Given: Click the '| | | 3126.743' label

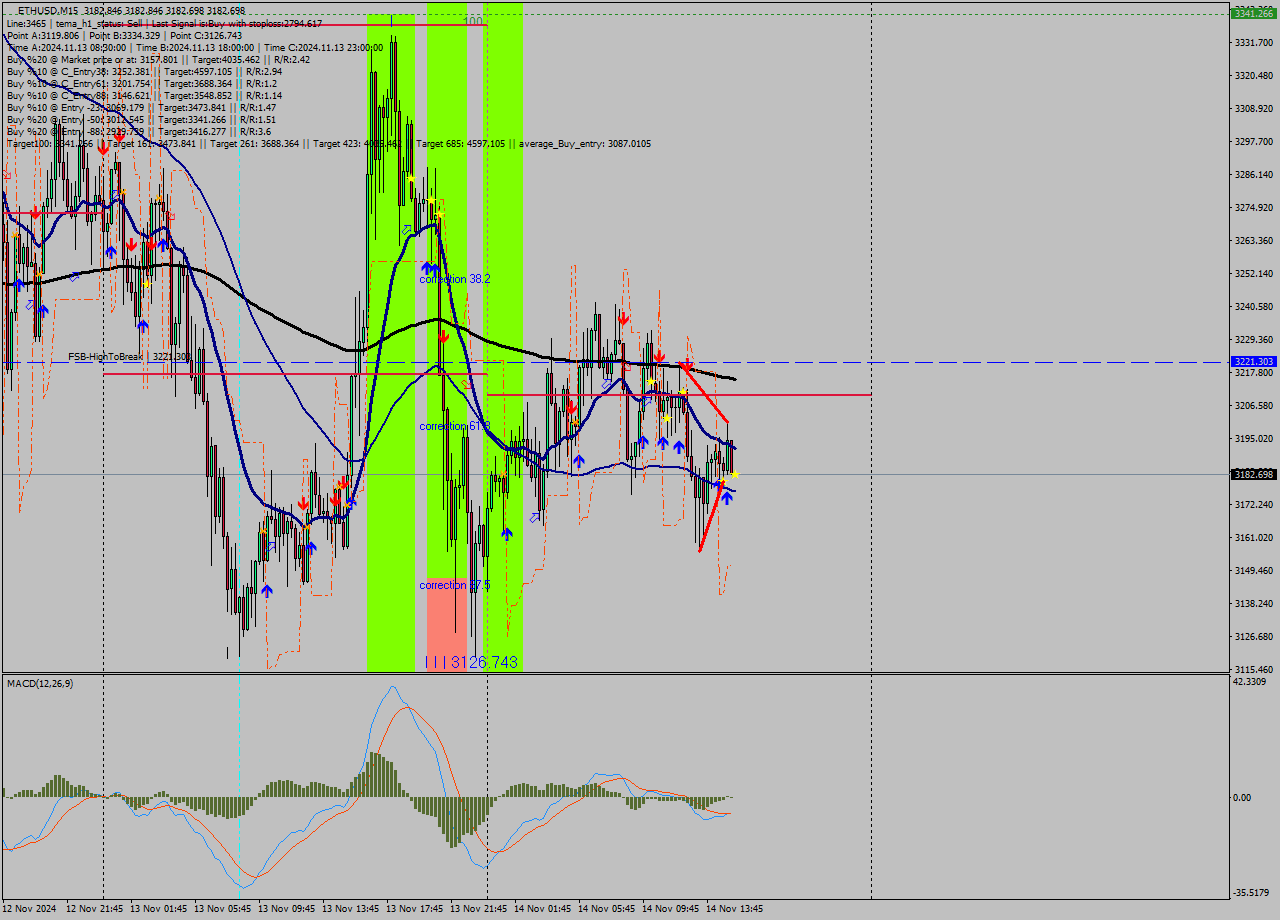Looking at the screenshot, I should coord(471,662).
